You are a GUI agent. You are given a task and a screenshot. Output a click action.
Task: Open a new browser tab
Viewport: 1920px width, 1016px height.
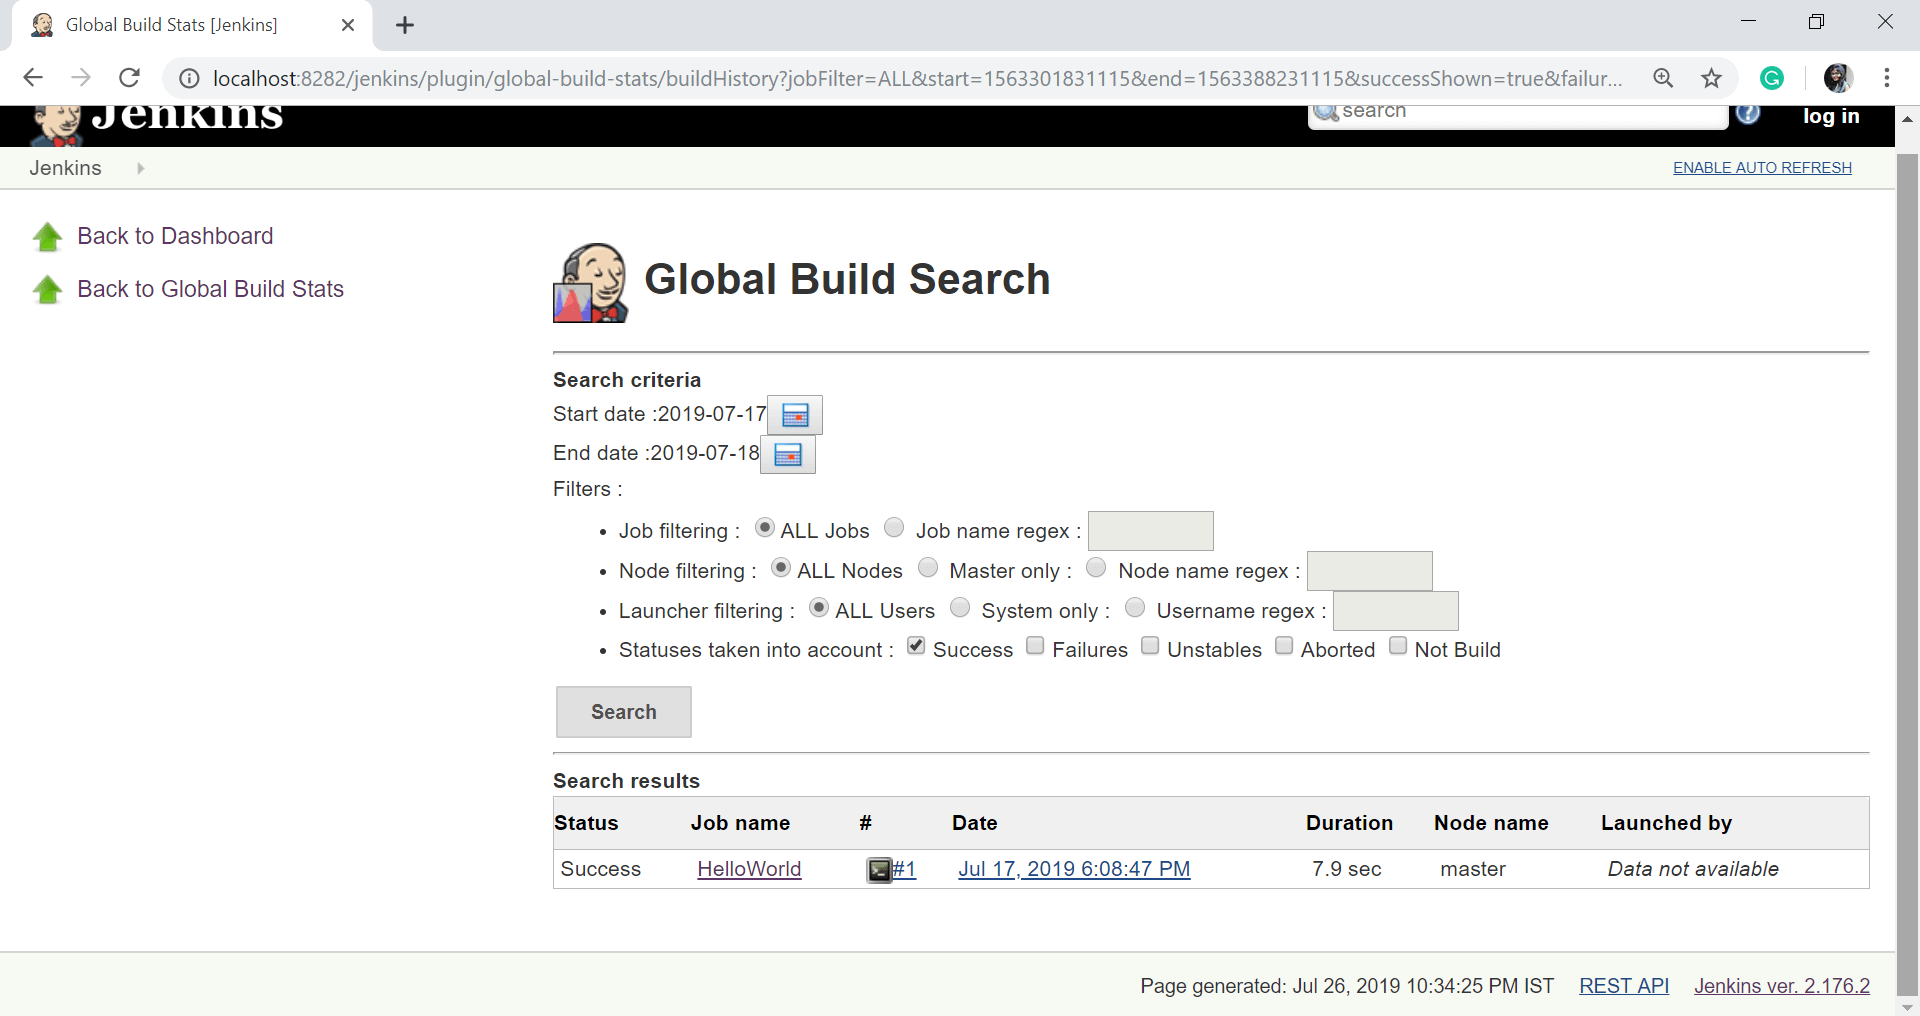click(405, 25)
